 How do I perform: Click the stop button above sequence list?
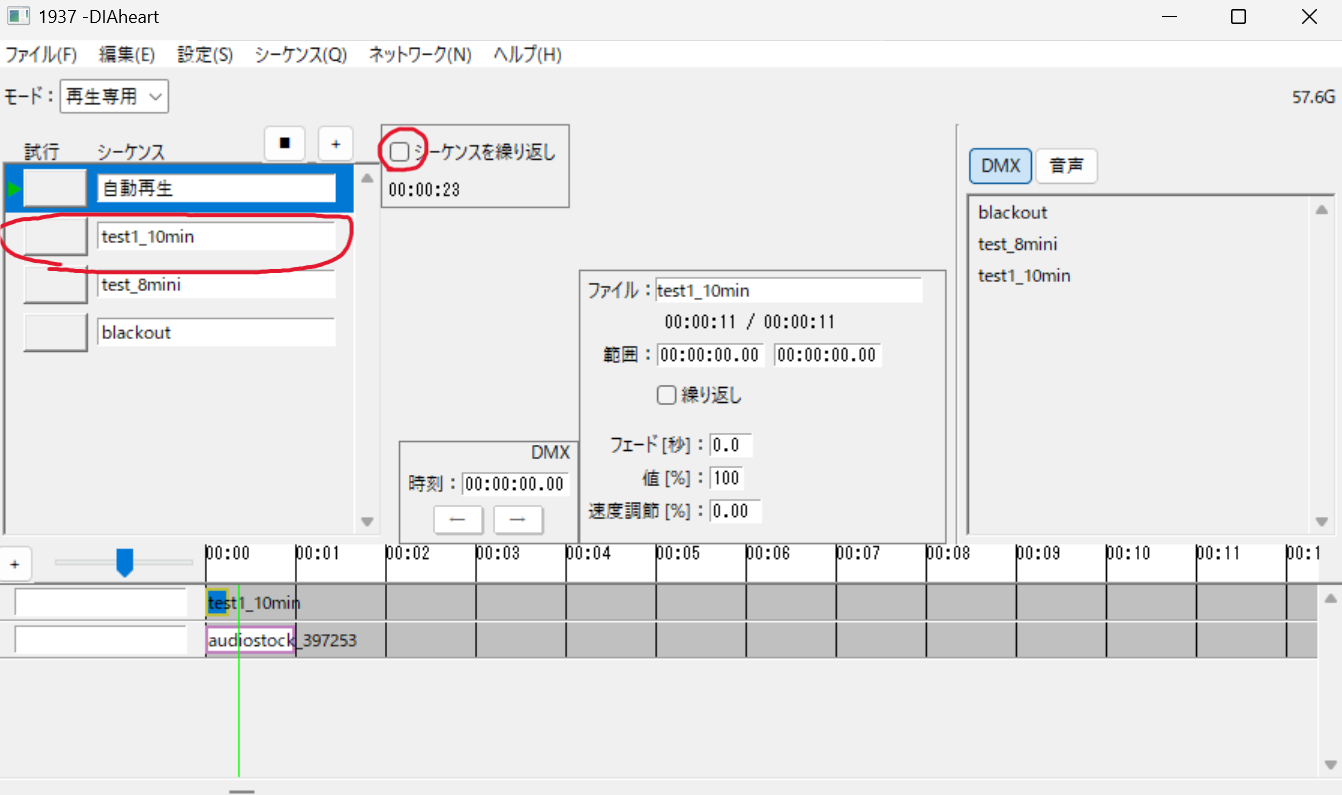(x=285, y=144)
